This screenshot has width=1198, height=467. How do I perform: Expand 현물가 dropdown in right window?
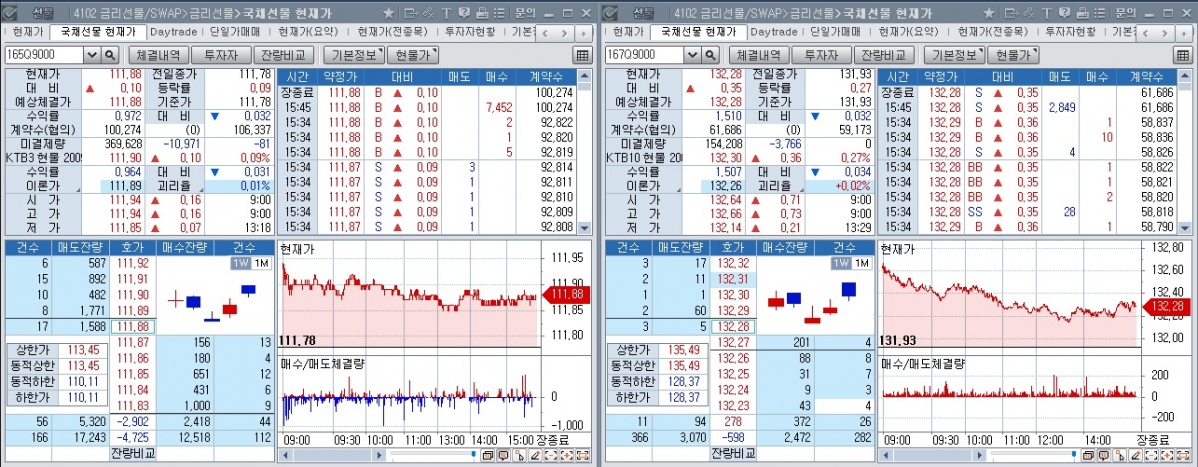click(x=1013, y=55)
